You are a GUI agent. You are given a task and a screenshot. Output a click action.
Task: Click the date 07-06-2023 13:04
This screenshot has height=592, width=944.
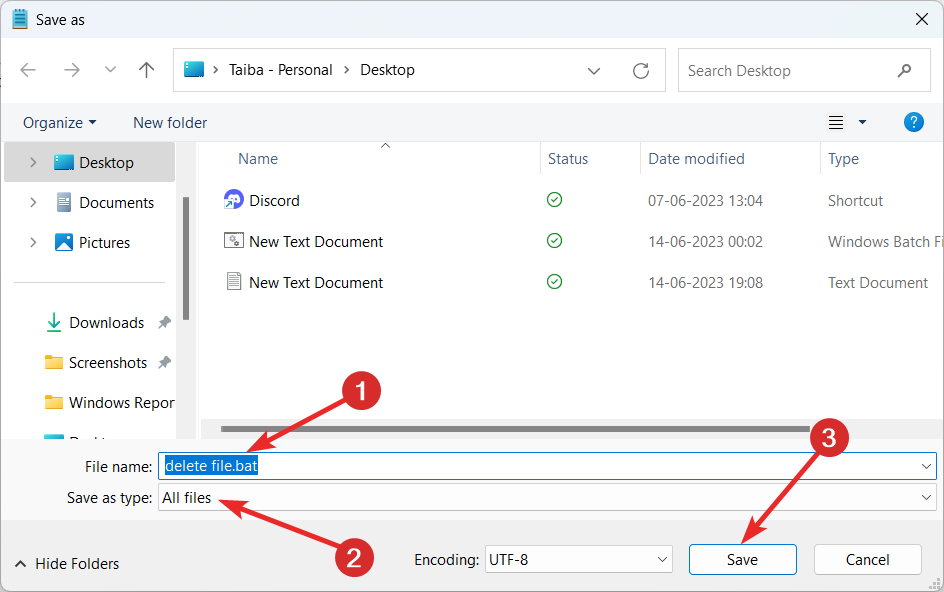pos(705,201)
